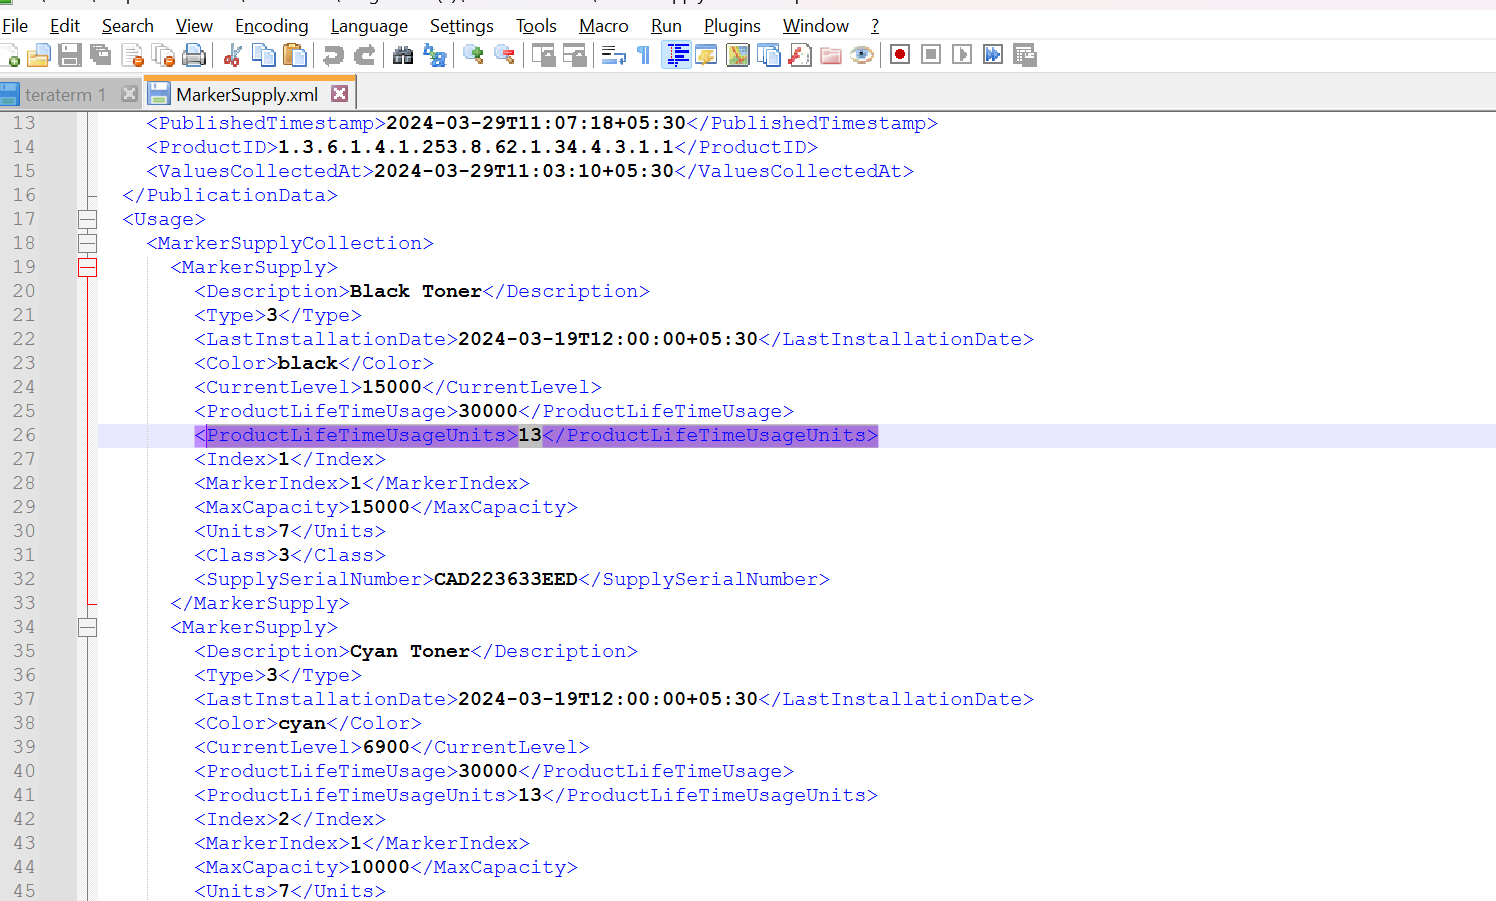Click the Redo arrow icon
Screen dimensions: 1496x901
click(x=365, y=55)
